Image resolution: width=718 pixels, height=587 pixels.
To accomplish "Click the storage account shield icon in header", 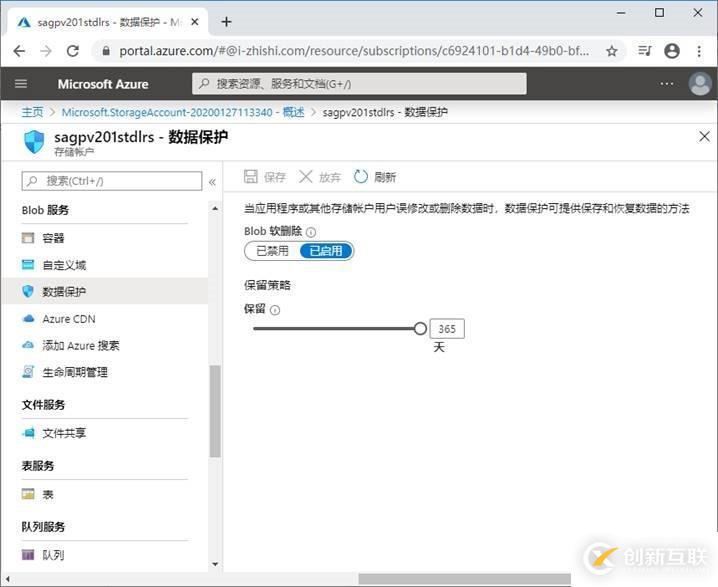I will [x=34, y=141].
